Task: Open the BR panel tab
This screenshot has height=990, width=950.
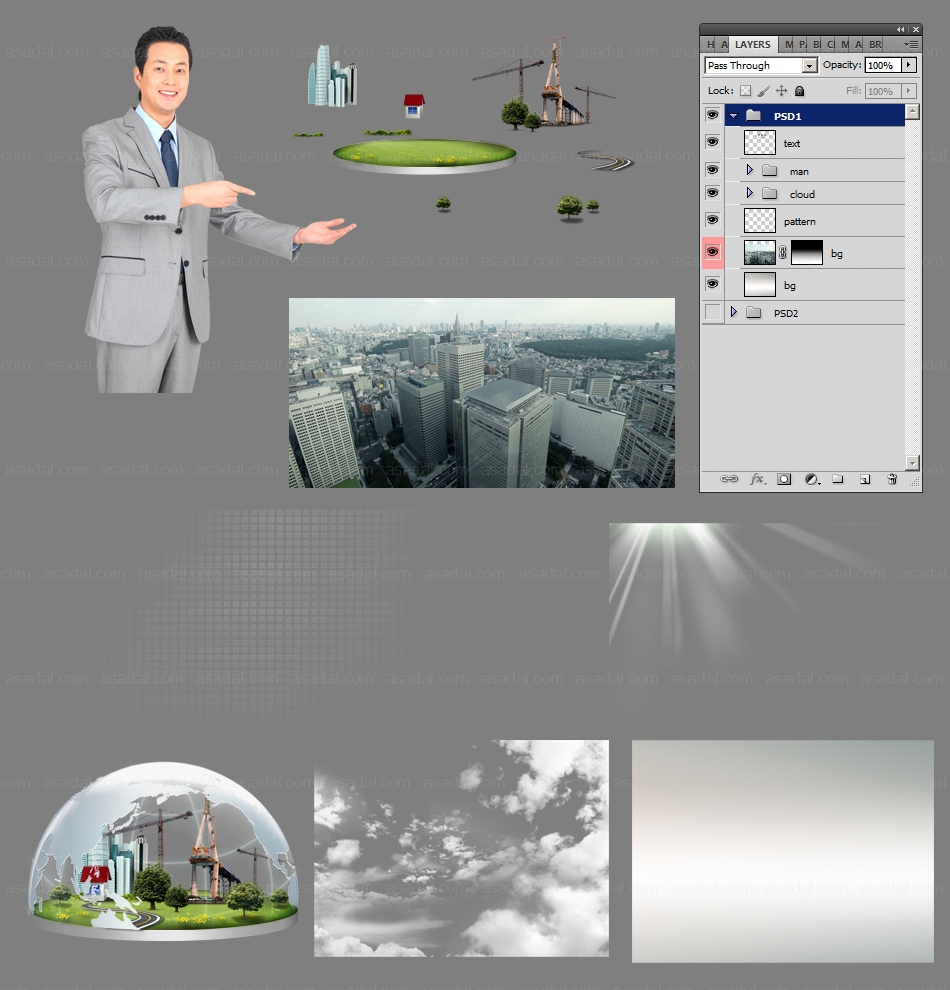Action: [875, 44]
